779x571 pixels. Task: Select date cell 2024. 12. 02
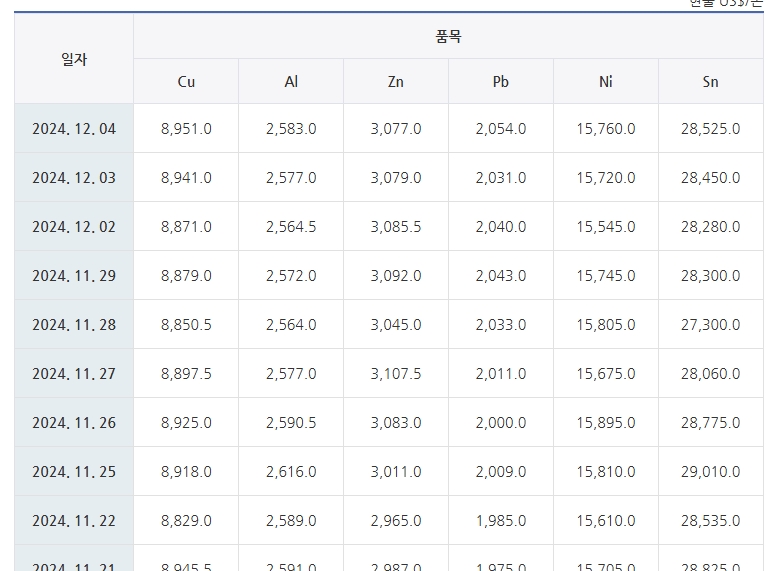click(x=74, y=227)
